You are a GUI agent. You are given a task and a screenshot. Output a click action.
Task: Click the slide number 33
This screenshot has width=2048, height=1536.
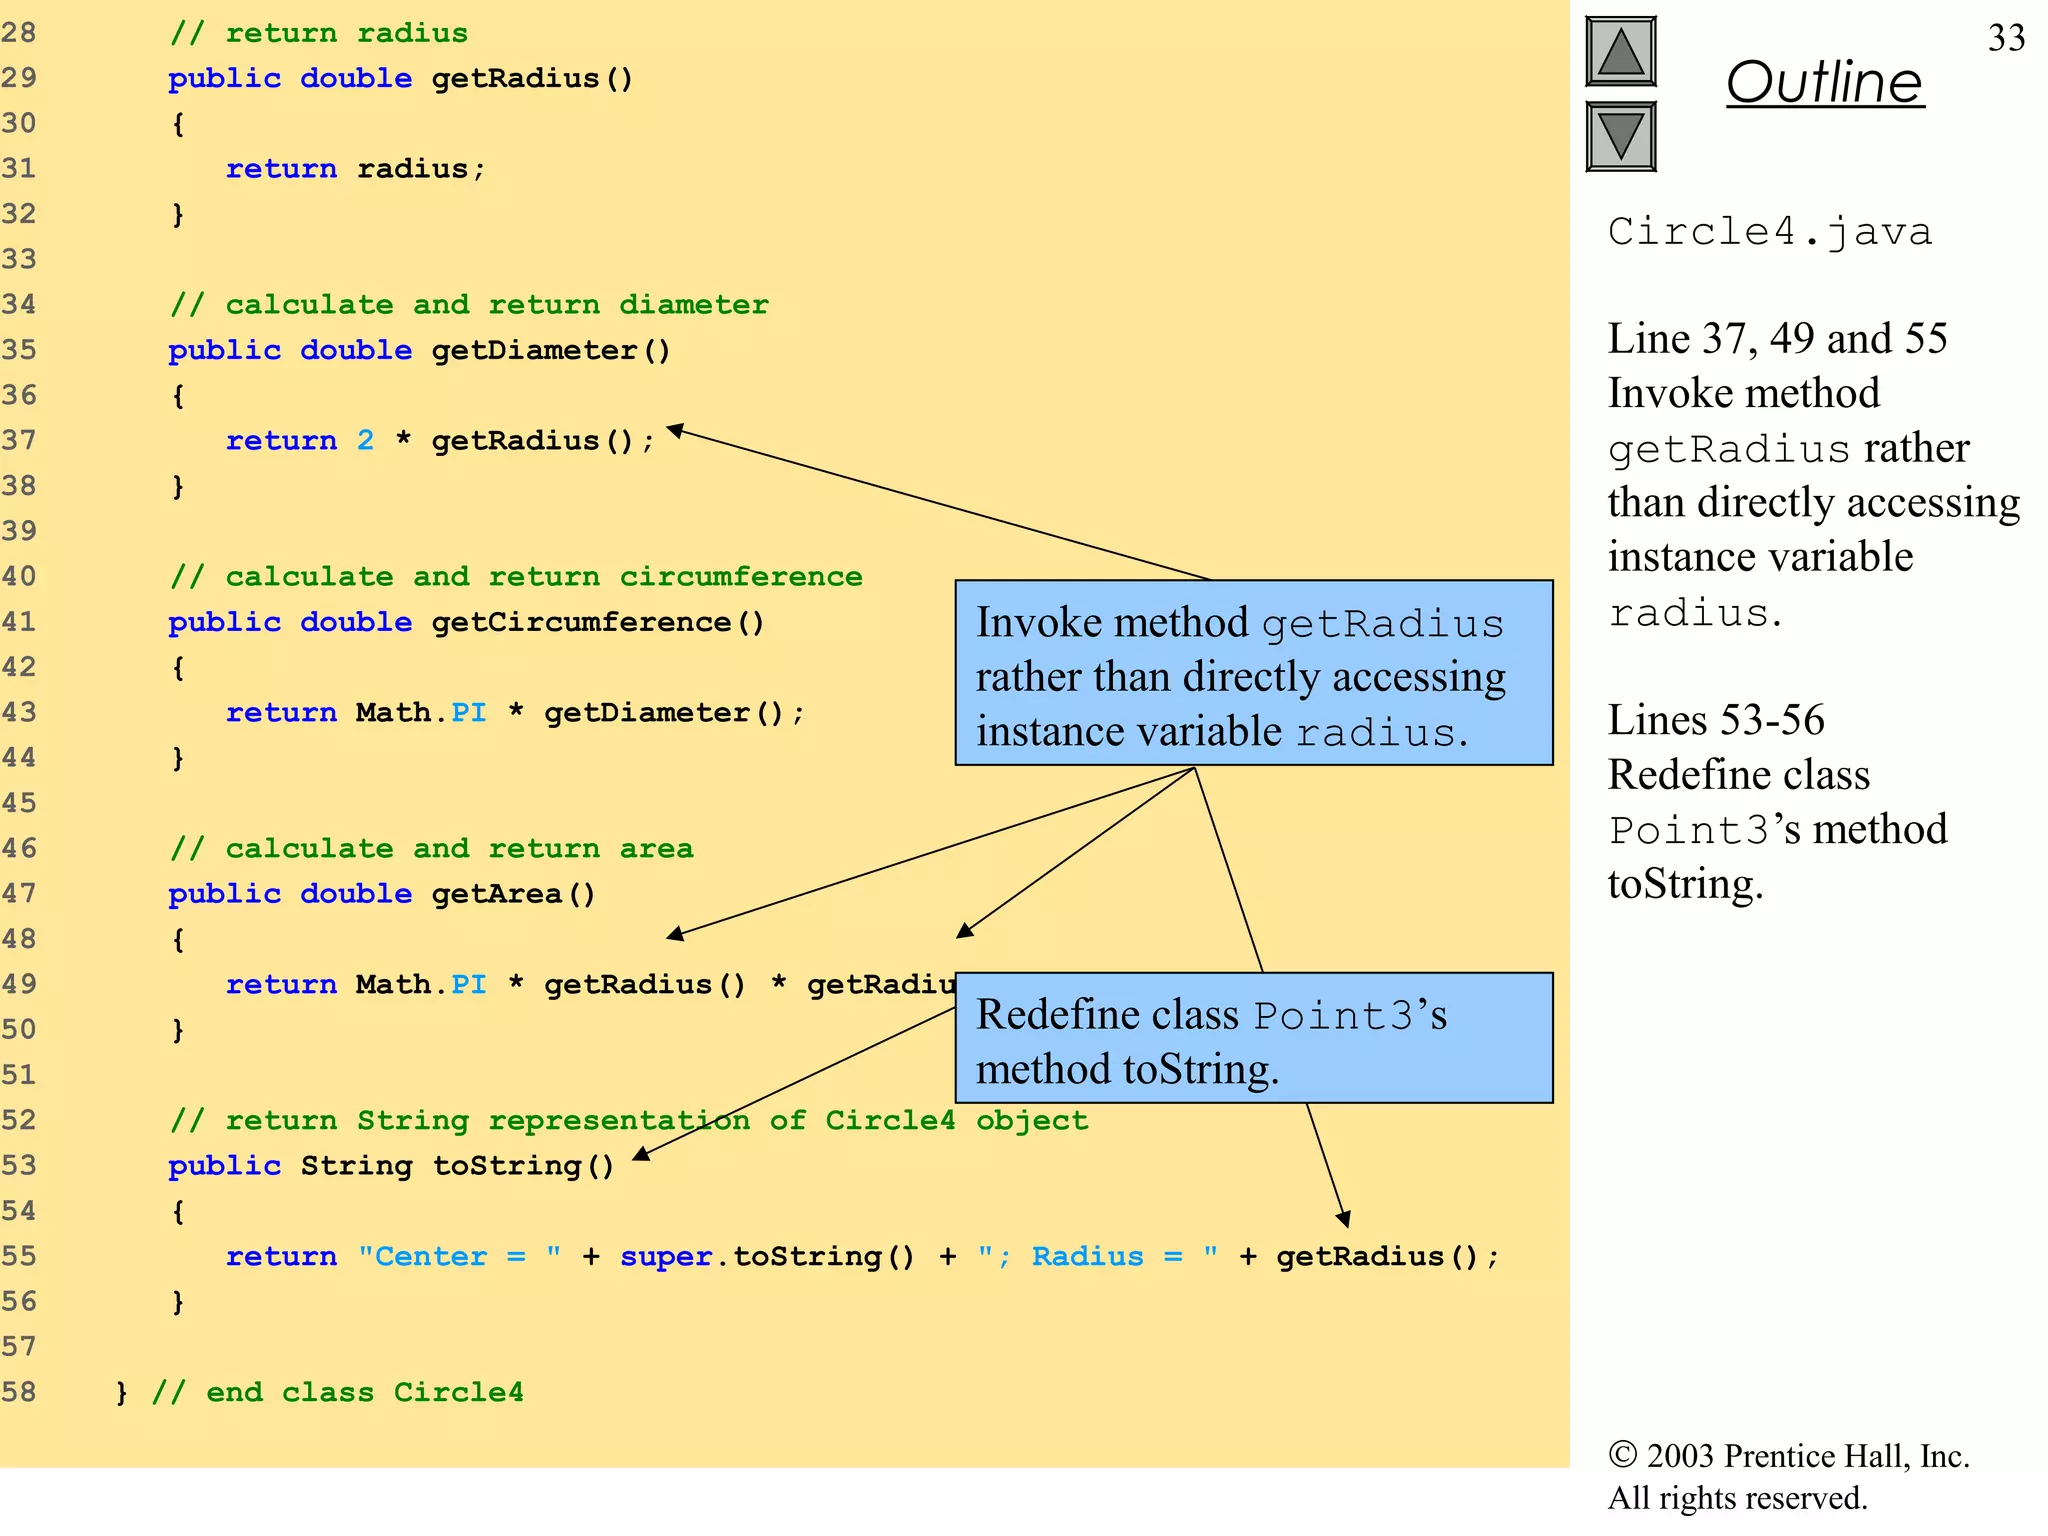click(2005, 38)
